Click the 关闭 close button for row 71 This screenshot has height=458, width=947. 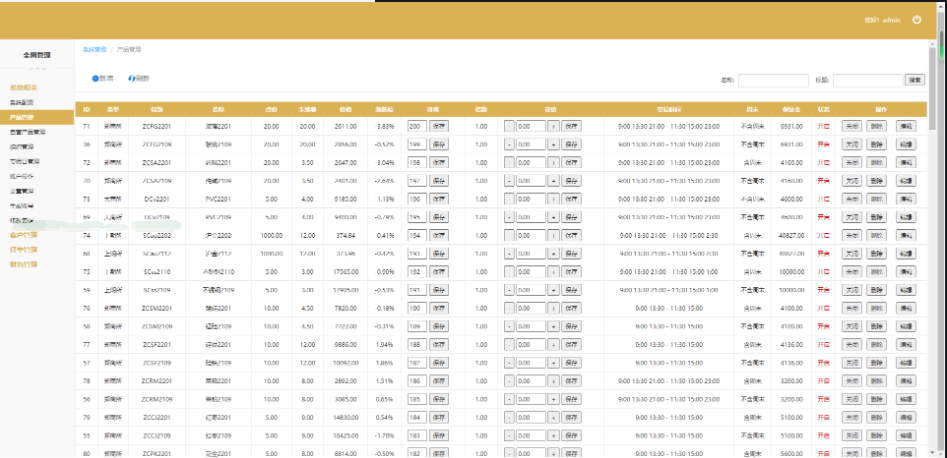(x=852, y=126)
